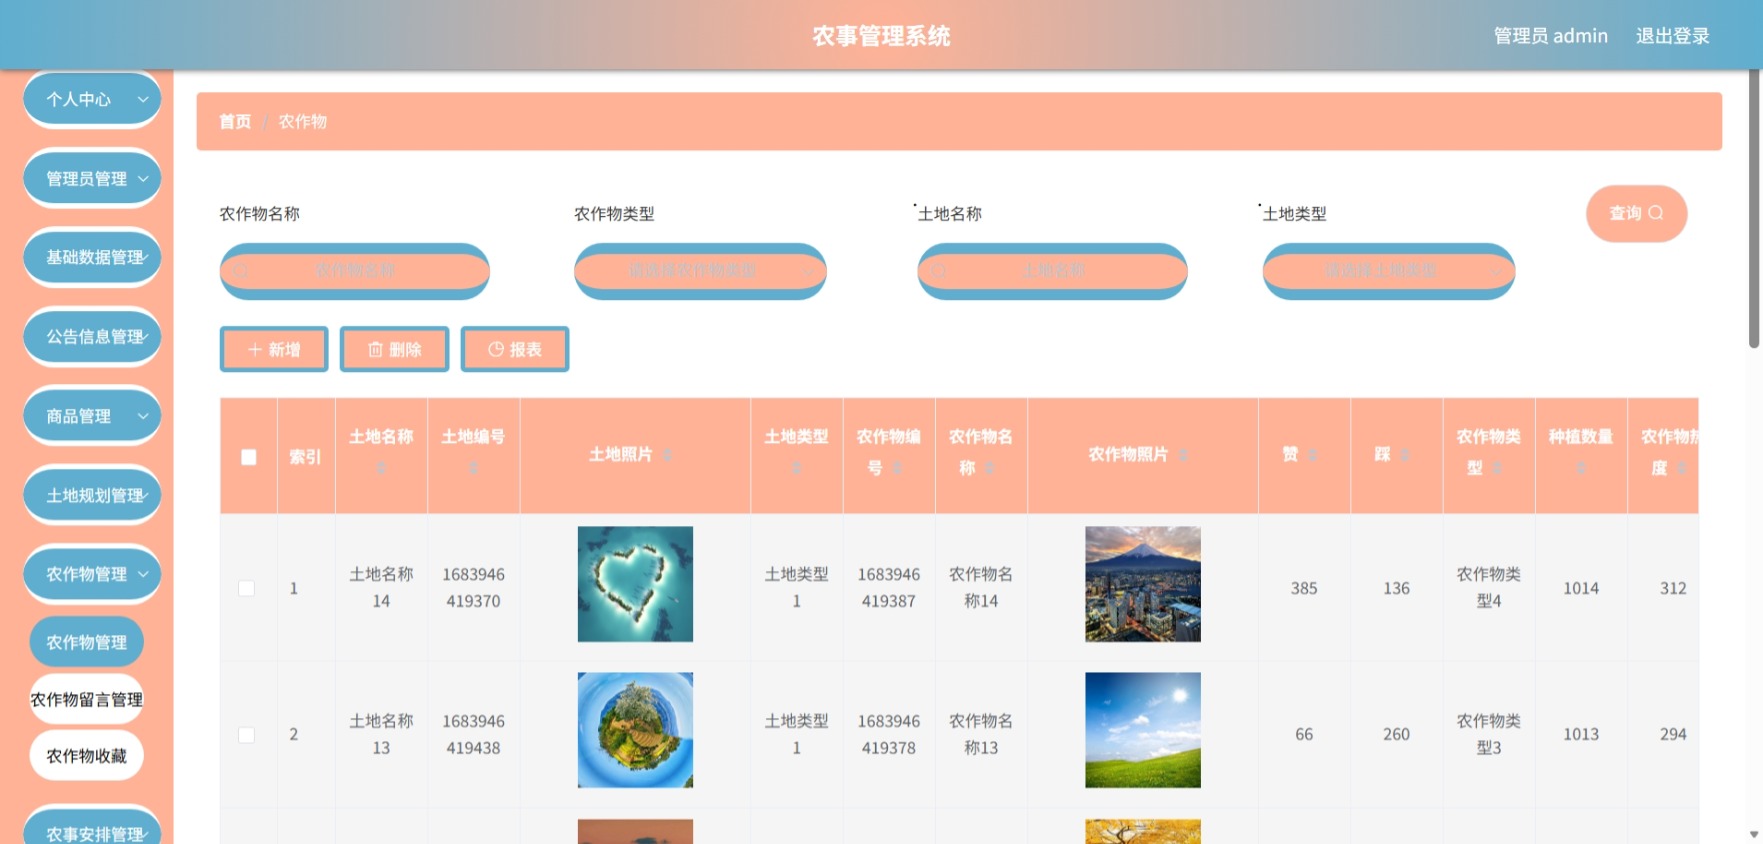Click the 赞 value 385
The height and width of the screenshot is (844, 1763).
[1304, 589]
